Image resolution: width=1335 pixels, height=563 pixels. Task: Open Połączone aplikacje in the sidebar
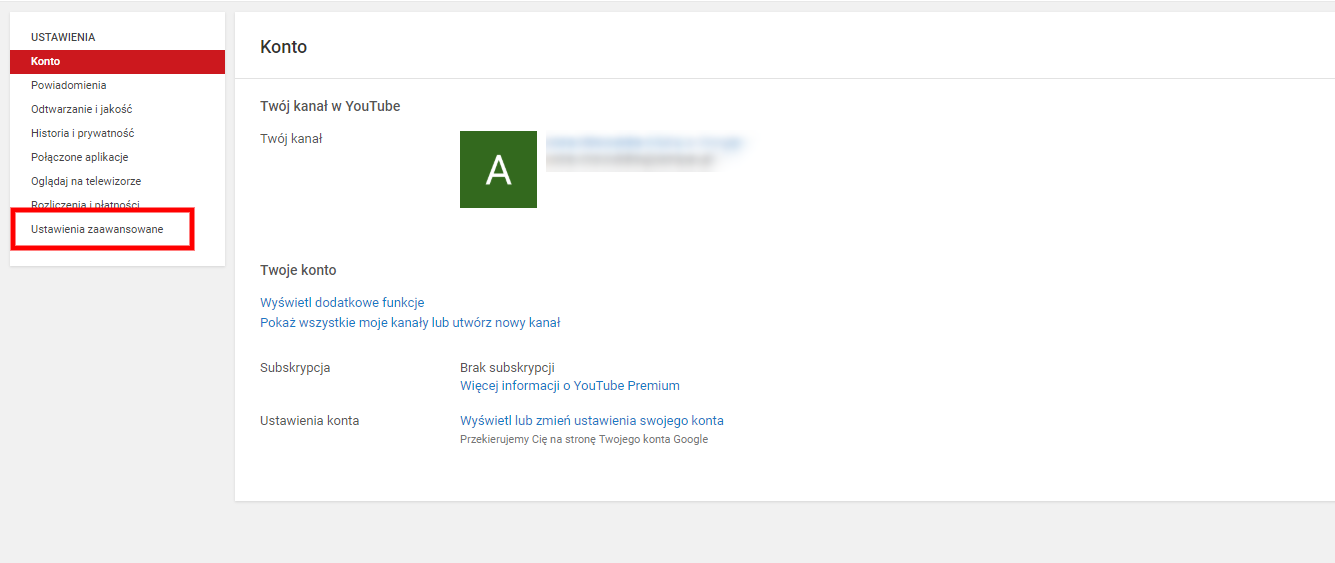click(x=79, y=157)
